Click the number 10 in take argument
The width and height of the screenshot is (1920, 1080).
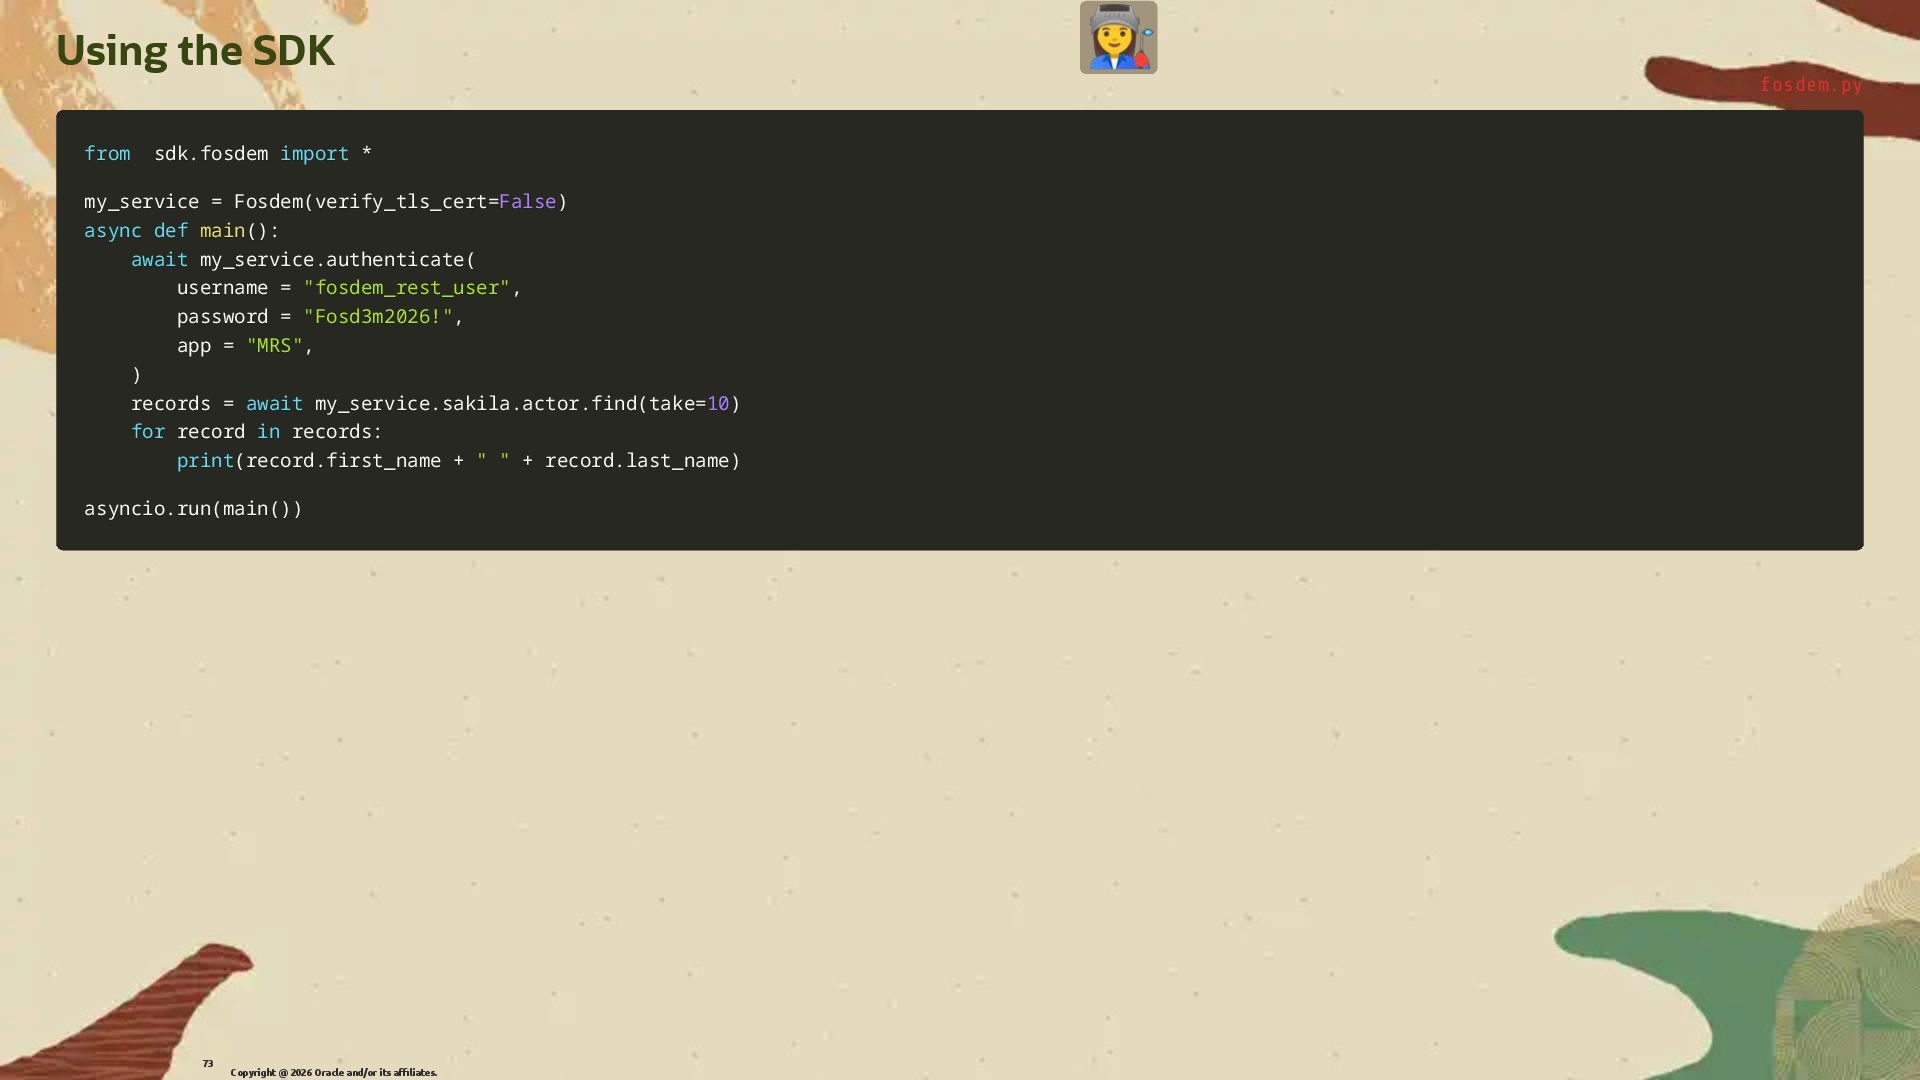[718, 404]
